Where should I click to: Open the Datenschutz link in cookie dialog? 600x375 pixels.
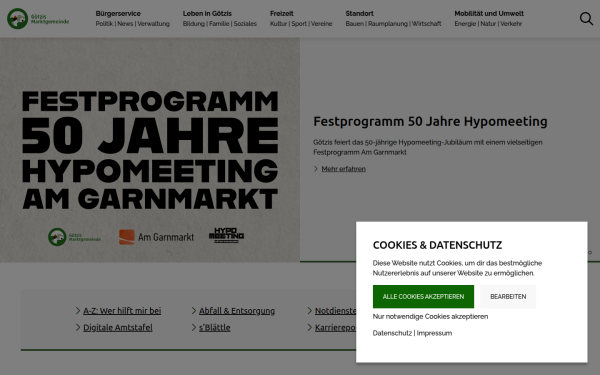(x=392, y=333)
